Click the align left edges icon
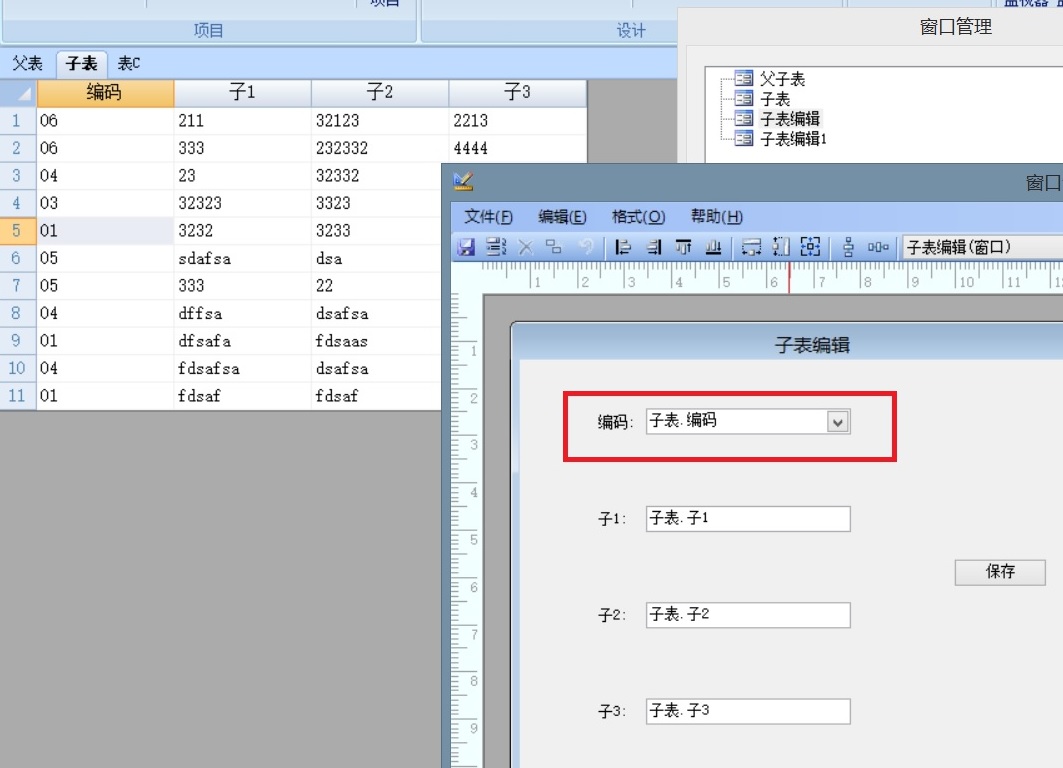The width and height of the screenshot is (1063, 768). coord(623,247)
